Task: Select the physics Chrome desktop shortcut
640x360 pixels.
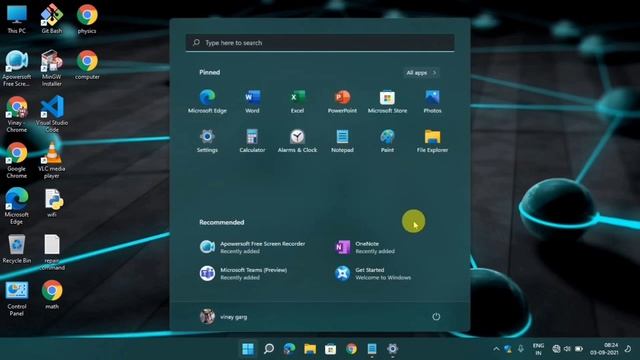Action: (x=87, y=19)
